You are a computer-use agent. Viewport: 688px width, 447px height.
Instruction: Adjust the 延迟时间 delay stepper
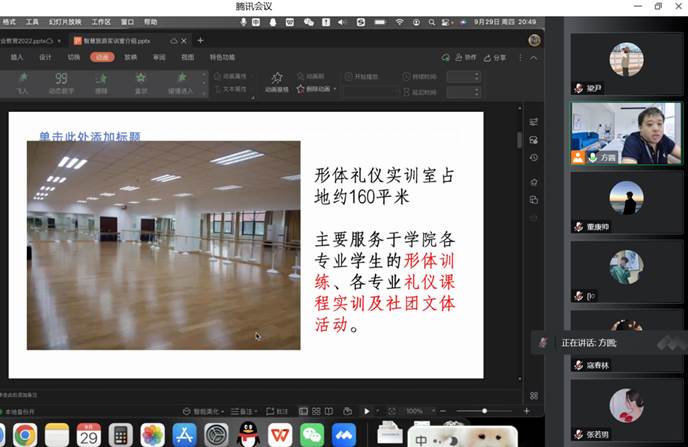(x=477, y=92)
